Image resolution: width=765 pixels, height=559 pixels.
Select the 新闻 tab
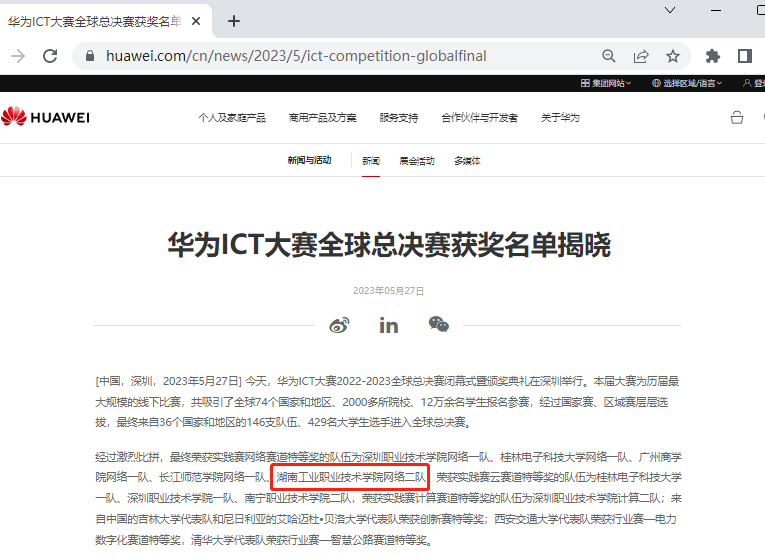[x=371, y=160]
